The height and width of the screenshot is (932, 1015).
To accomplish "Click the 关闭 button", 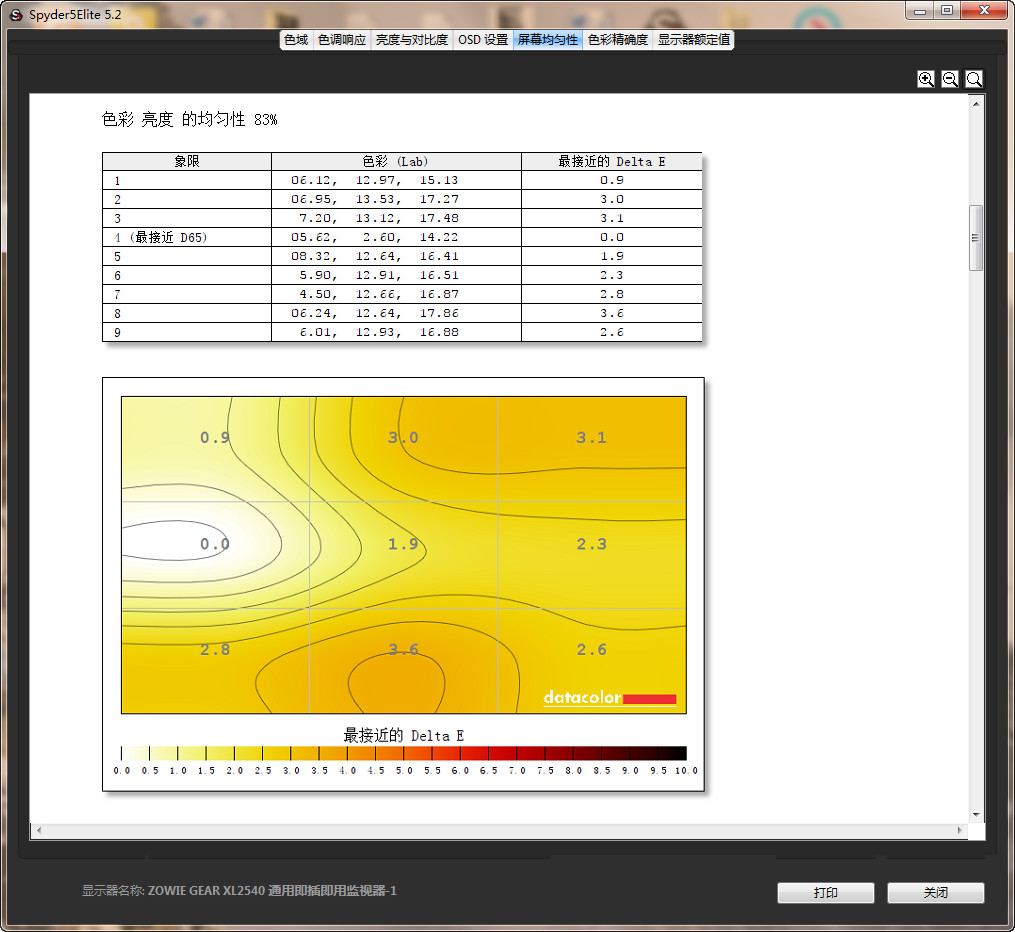I will [x=935, y=893].
